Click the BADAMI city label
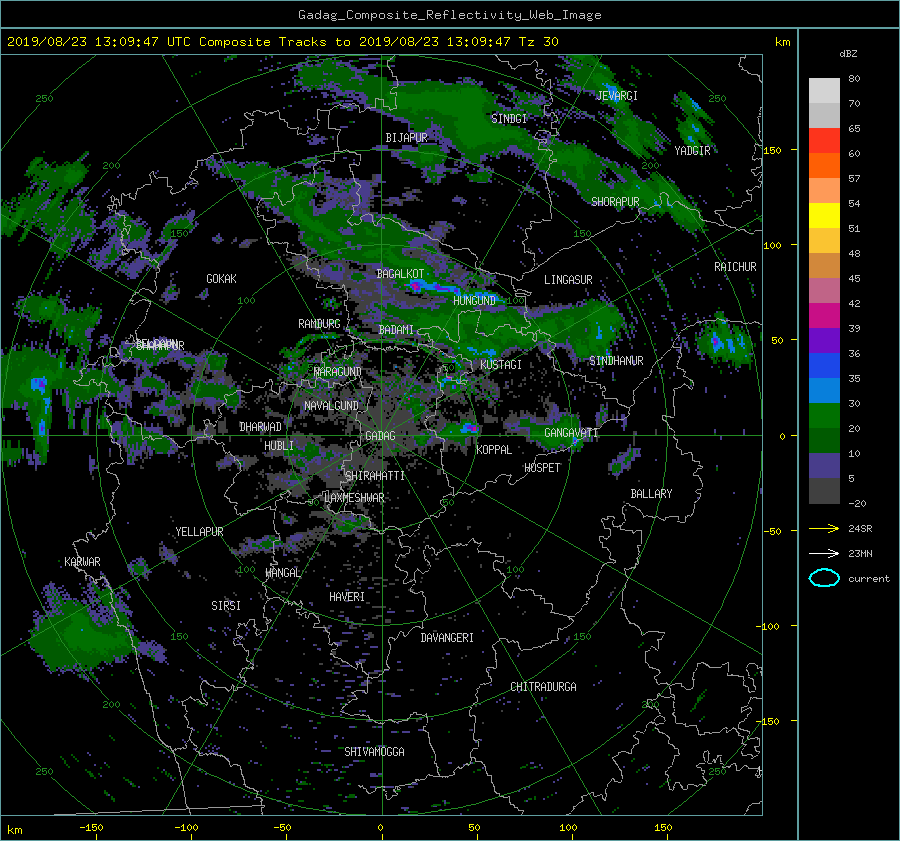The image size is (900, 841). pyautogui.click(x=396, y=330)
